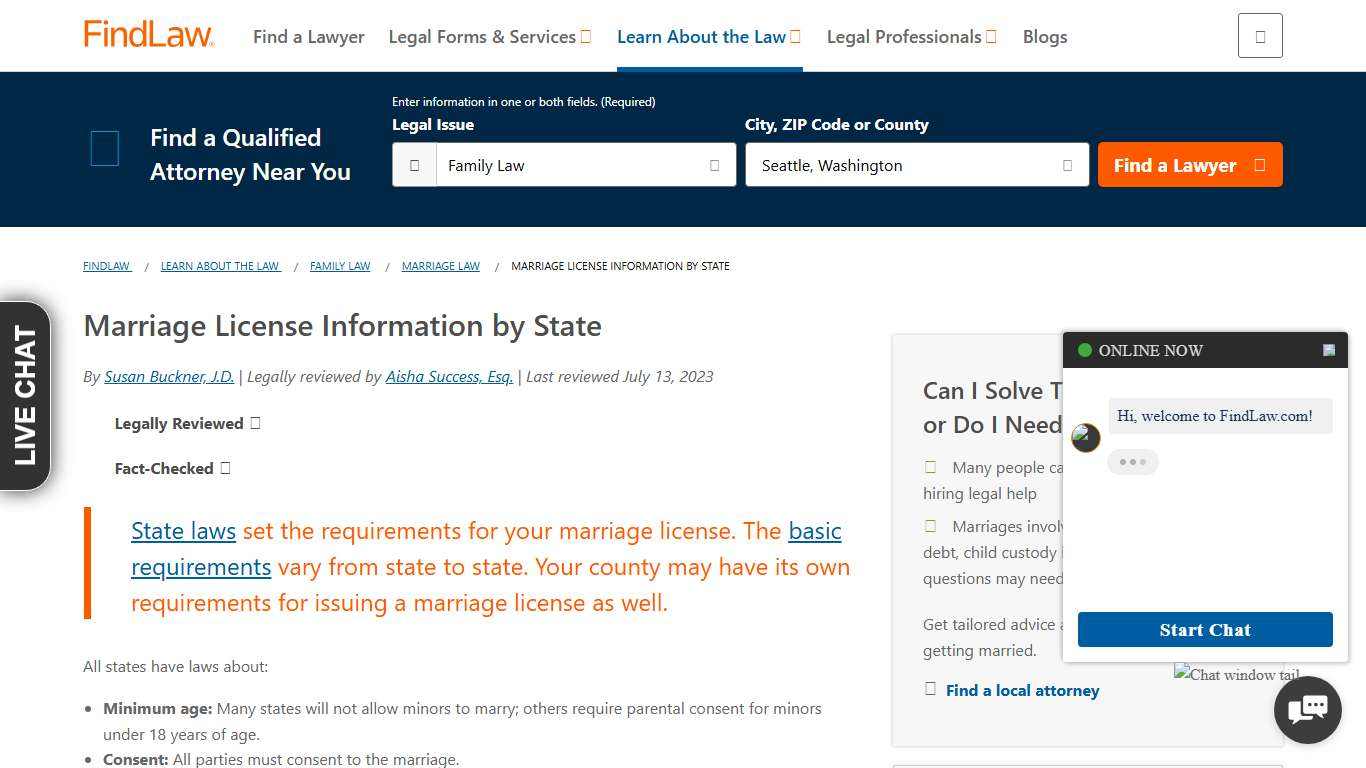Click the chat agent avatar
The height and width of the screenshot is (768, 1366).
(x=1085, y=437)
